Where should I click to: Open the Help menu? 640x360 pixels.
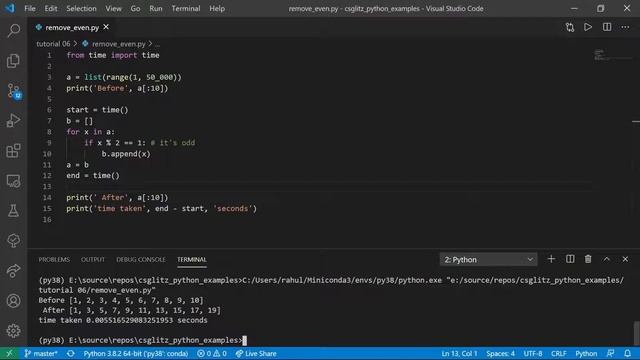217,9
